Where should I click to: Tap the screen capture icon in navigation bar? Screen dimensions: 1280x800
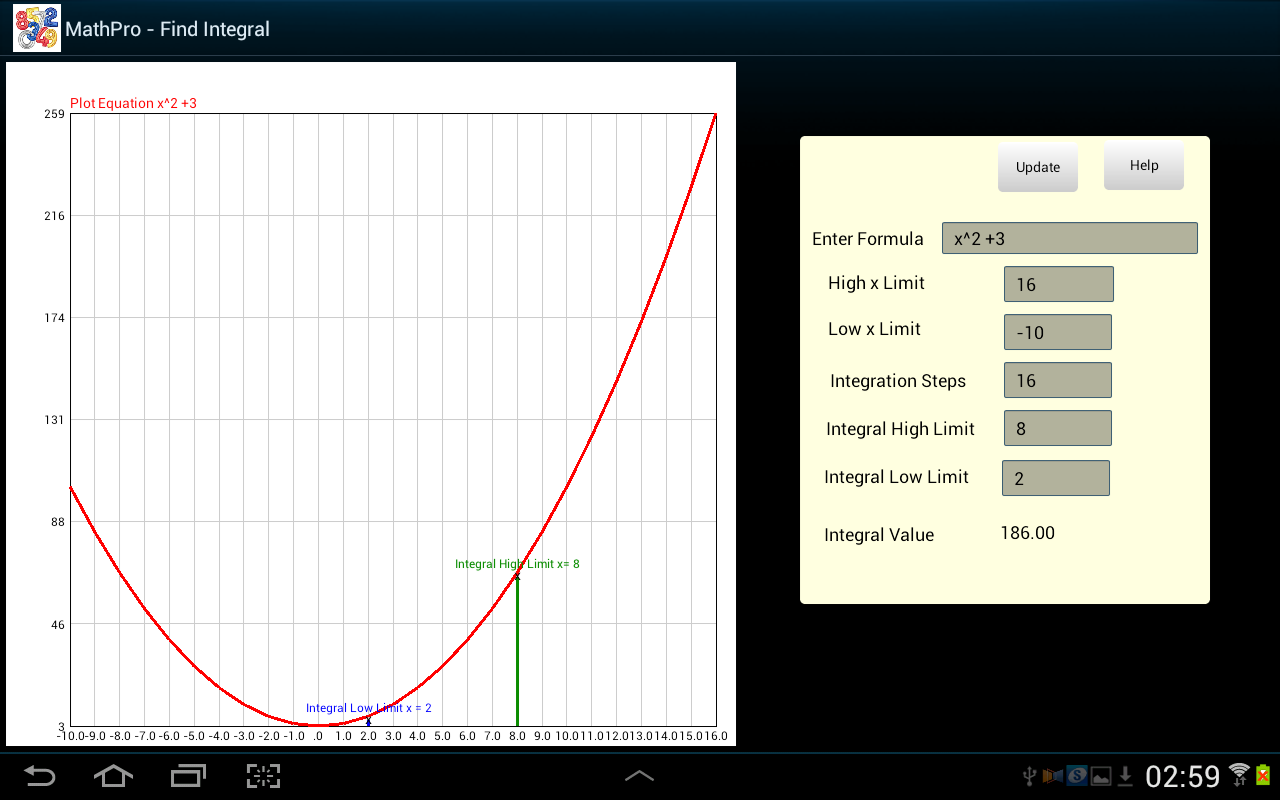point(262,776)
